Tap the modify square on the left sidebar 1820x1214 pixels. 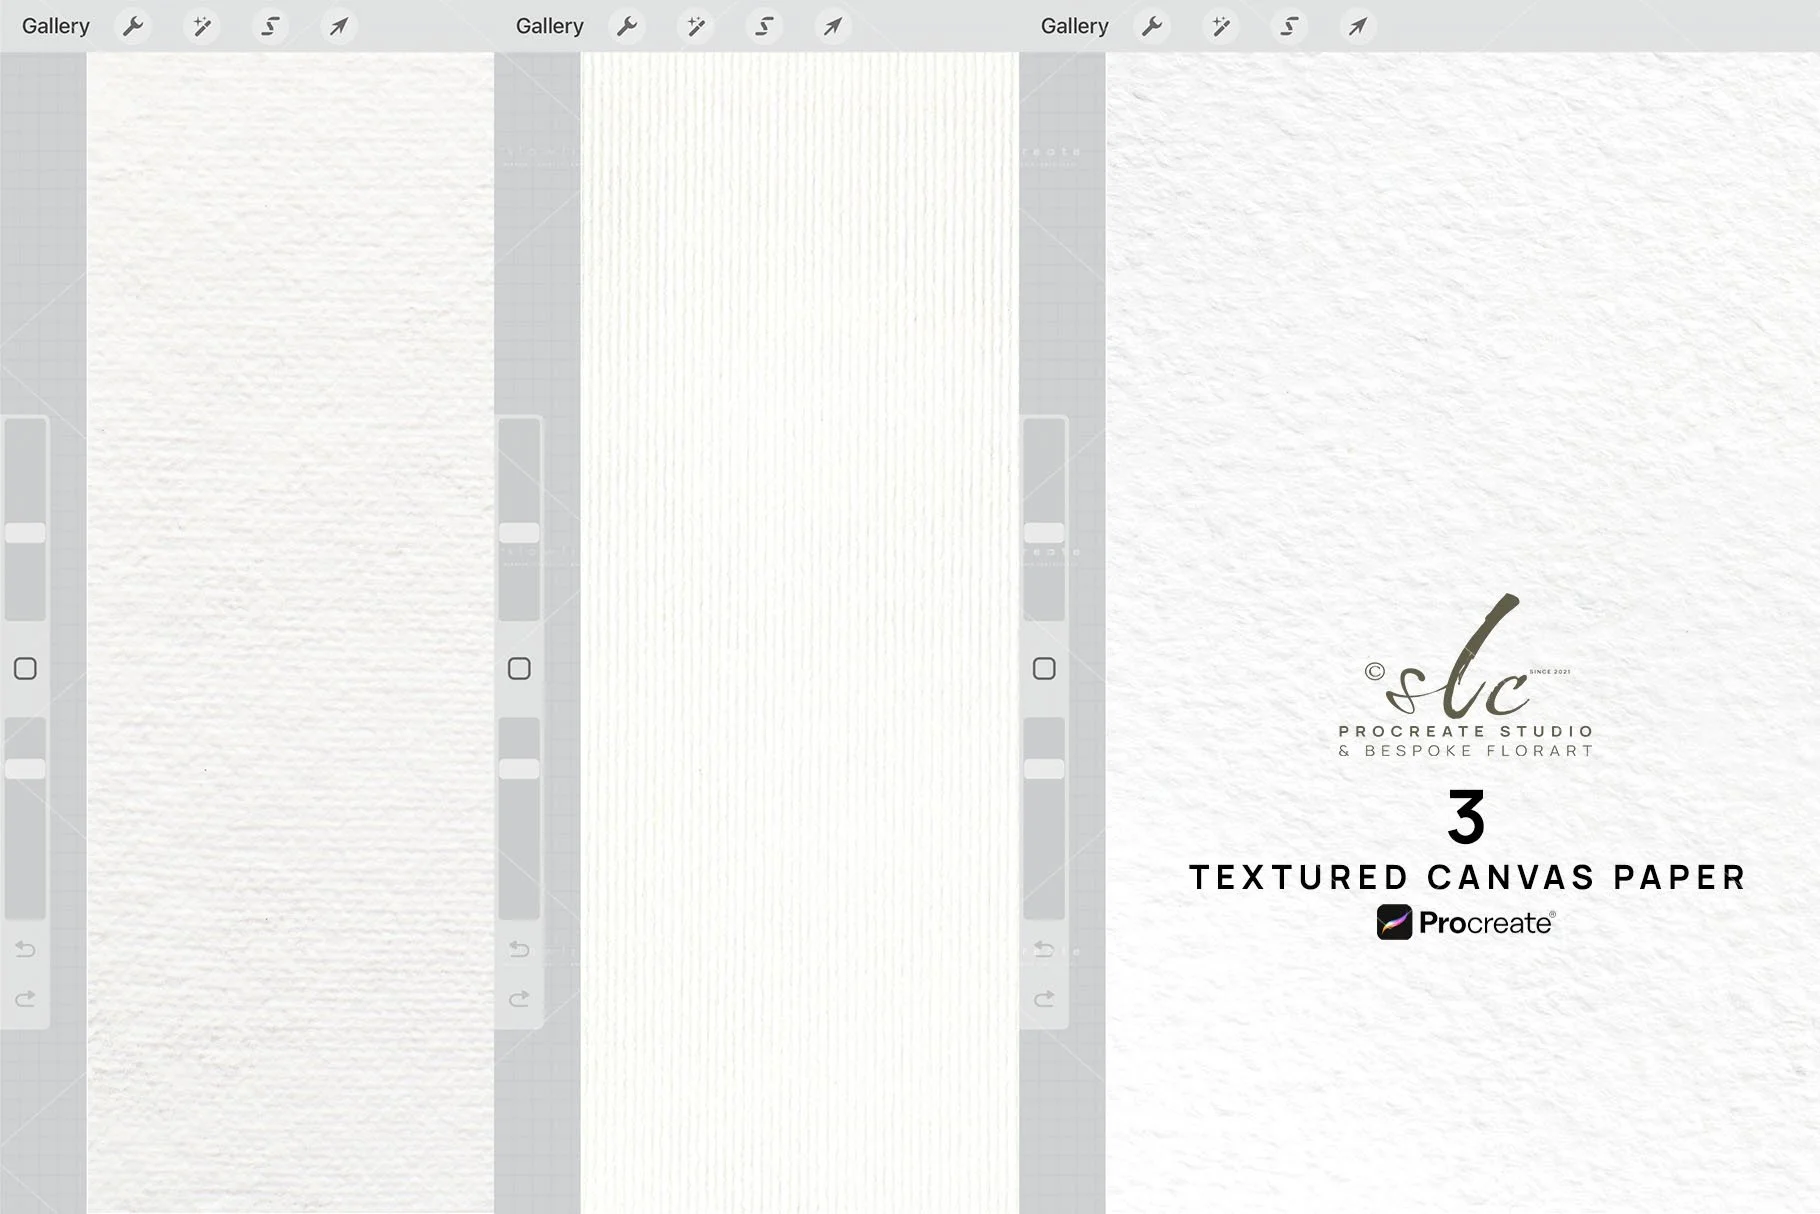[x=24, y=668]
